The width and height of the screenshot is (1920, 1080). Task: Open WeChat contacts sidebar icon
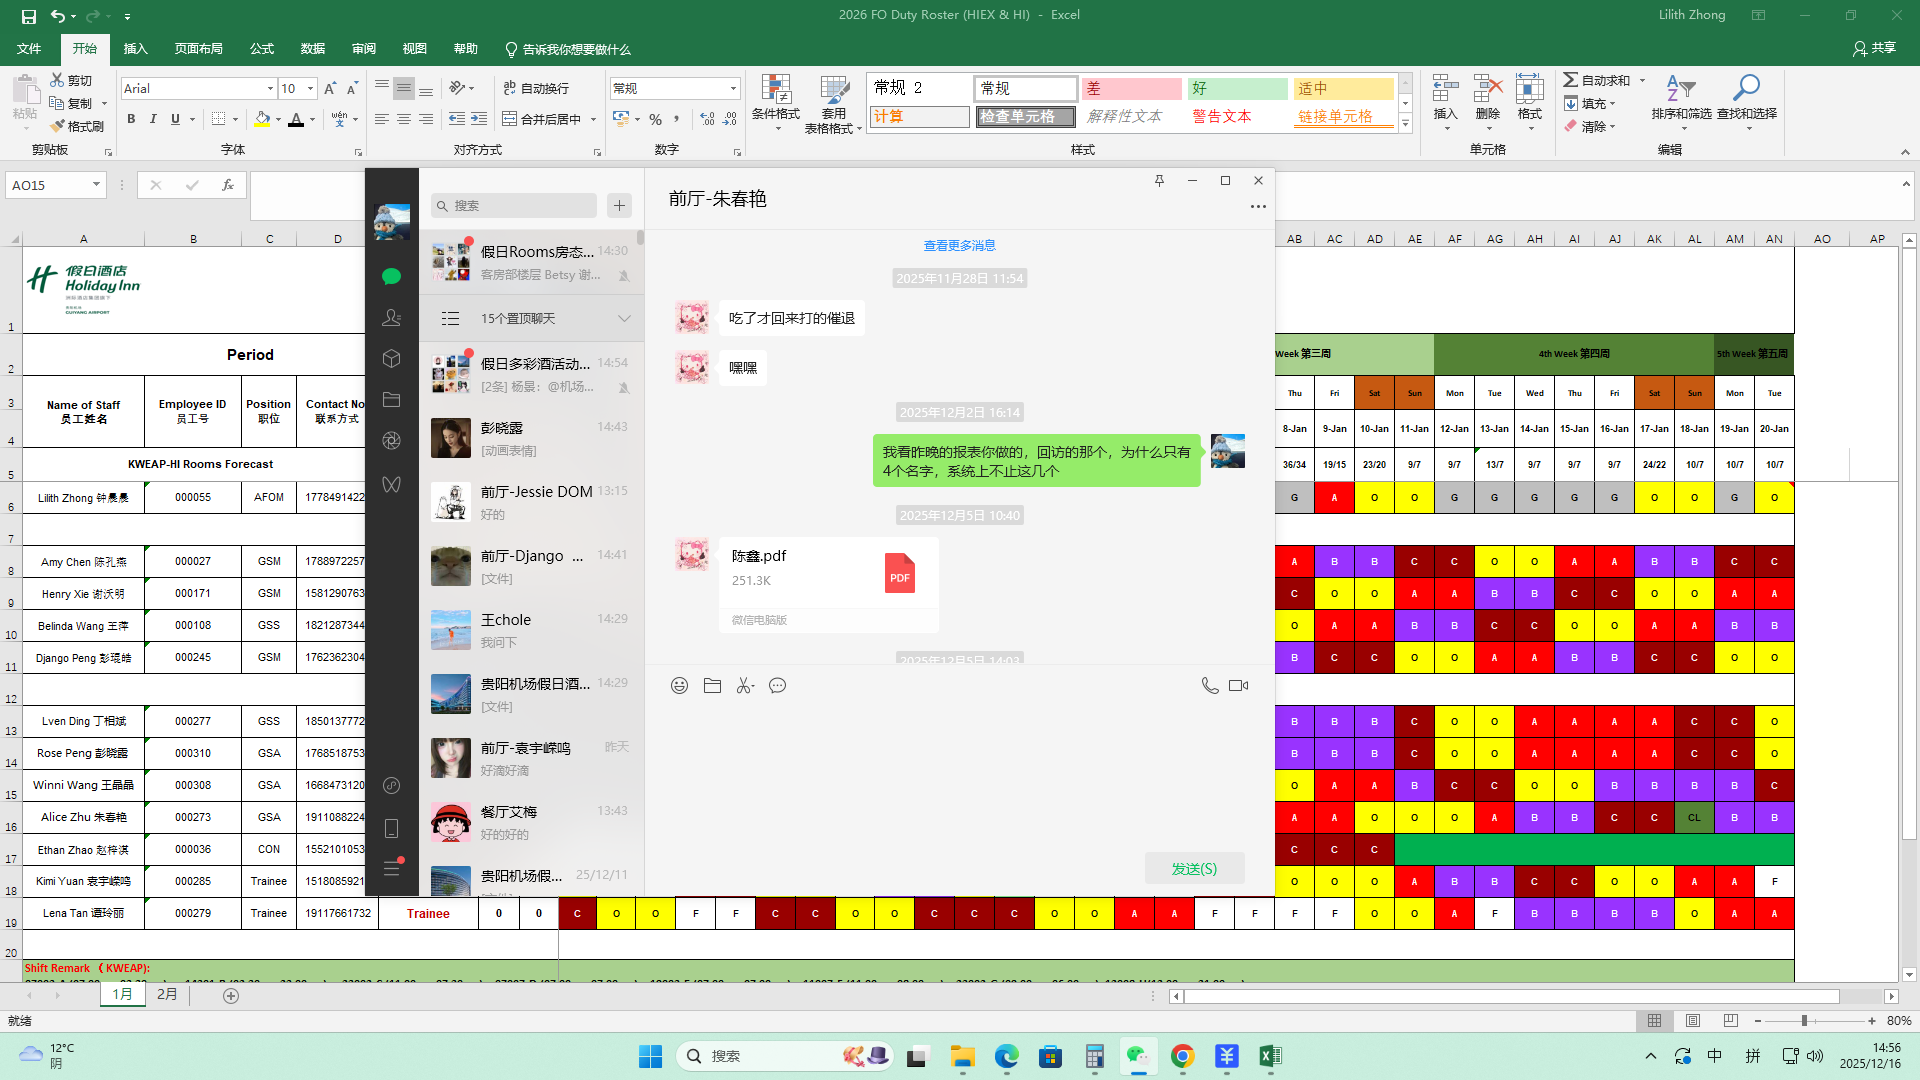coord(391,318)
